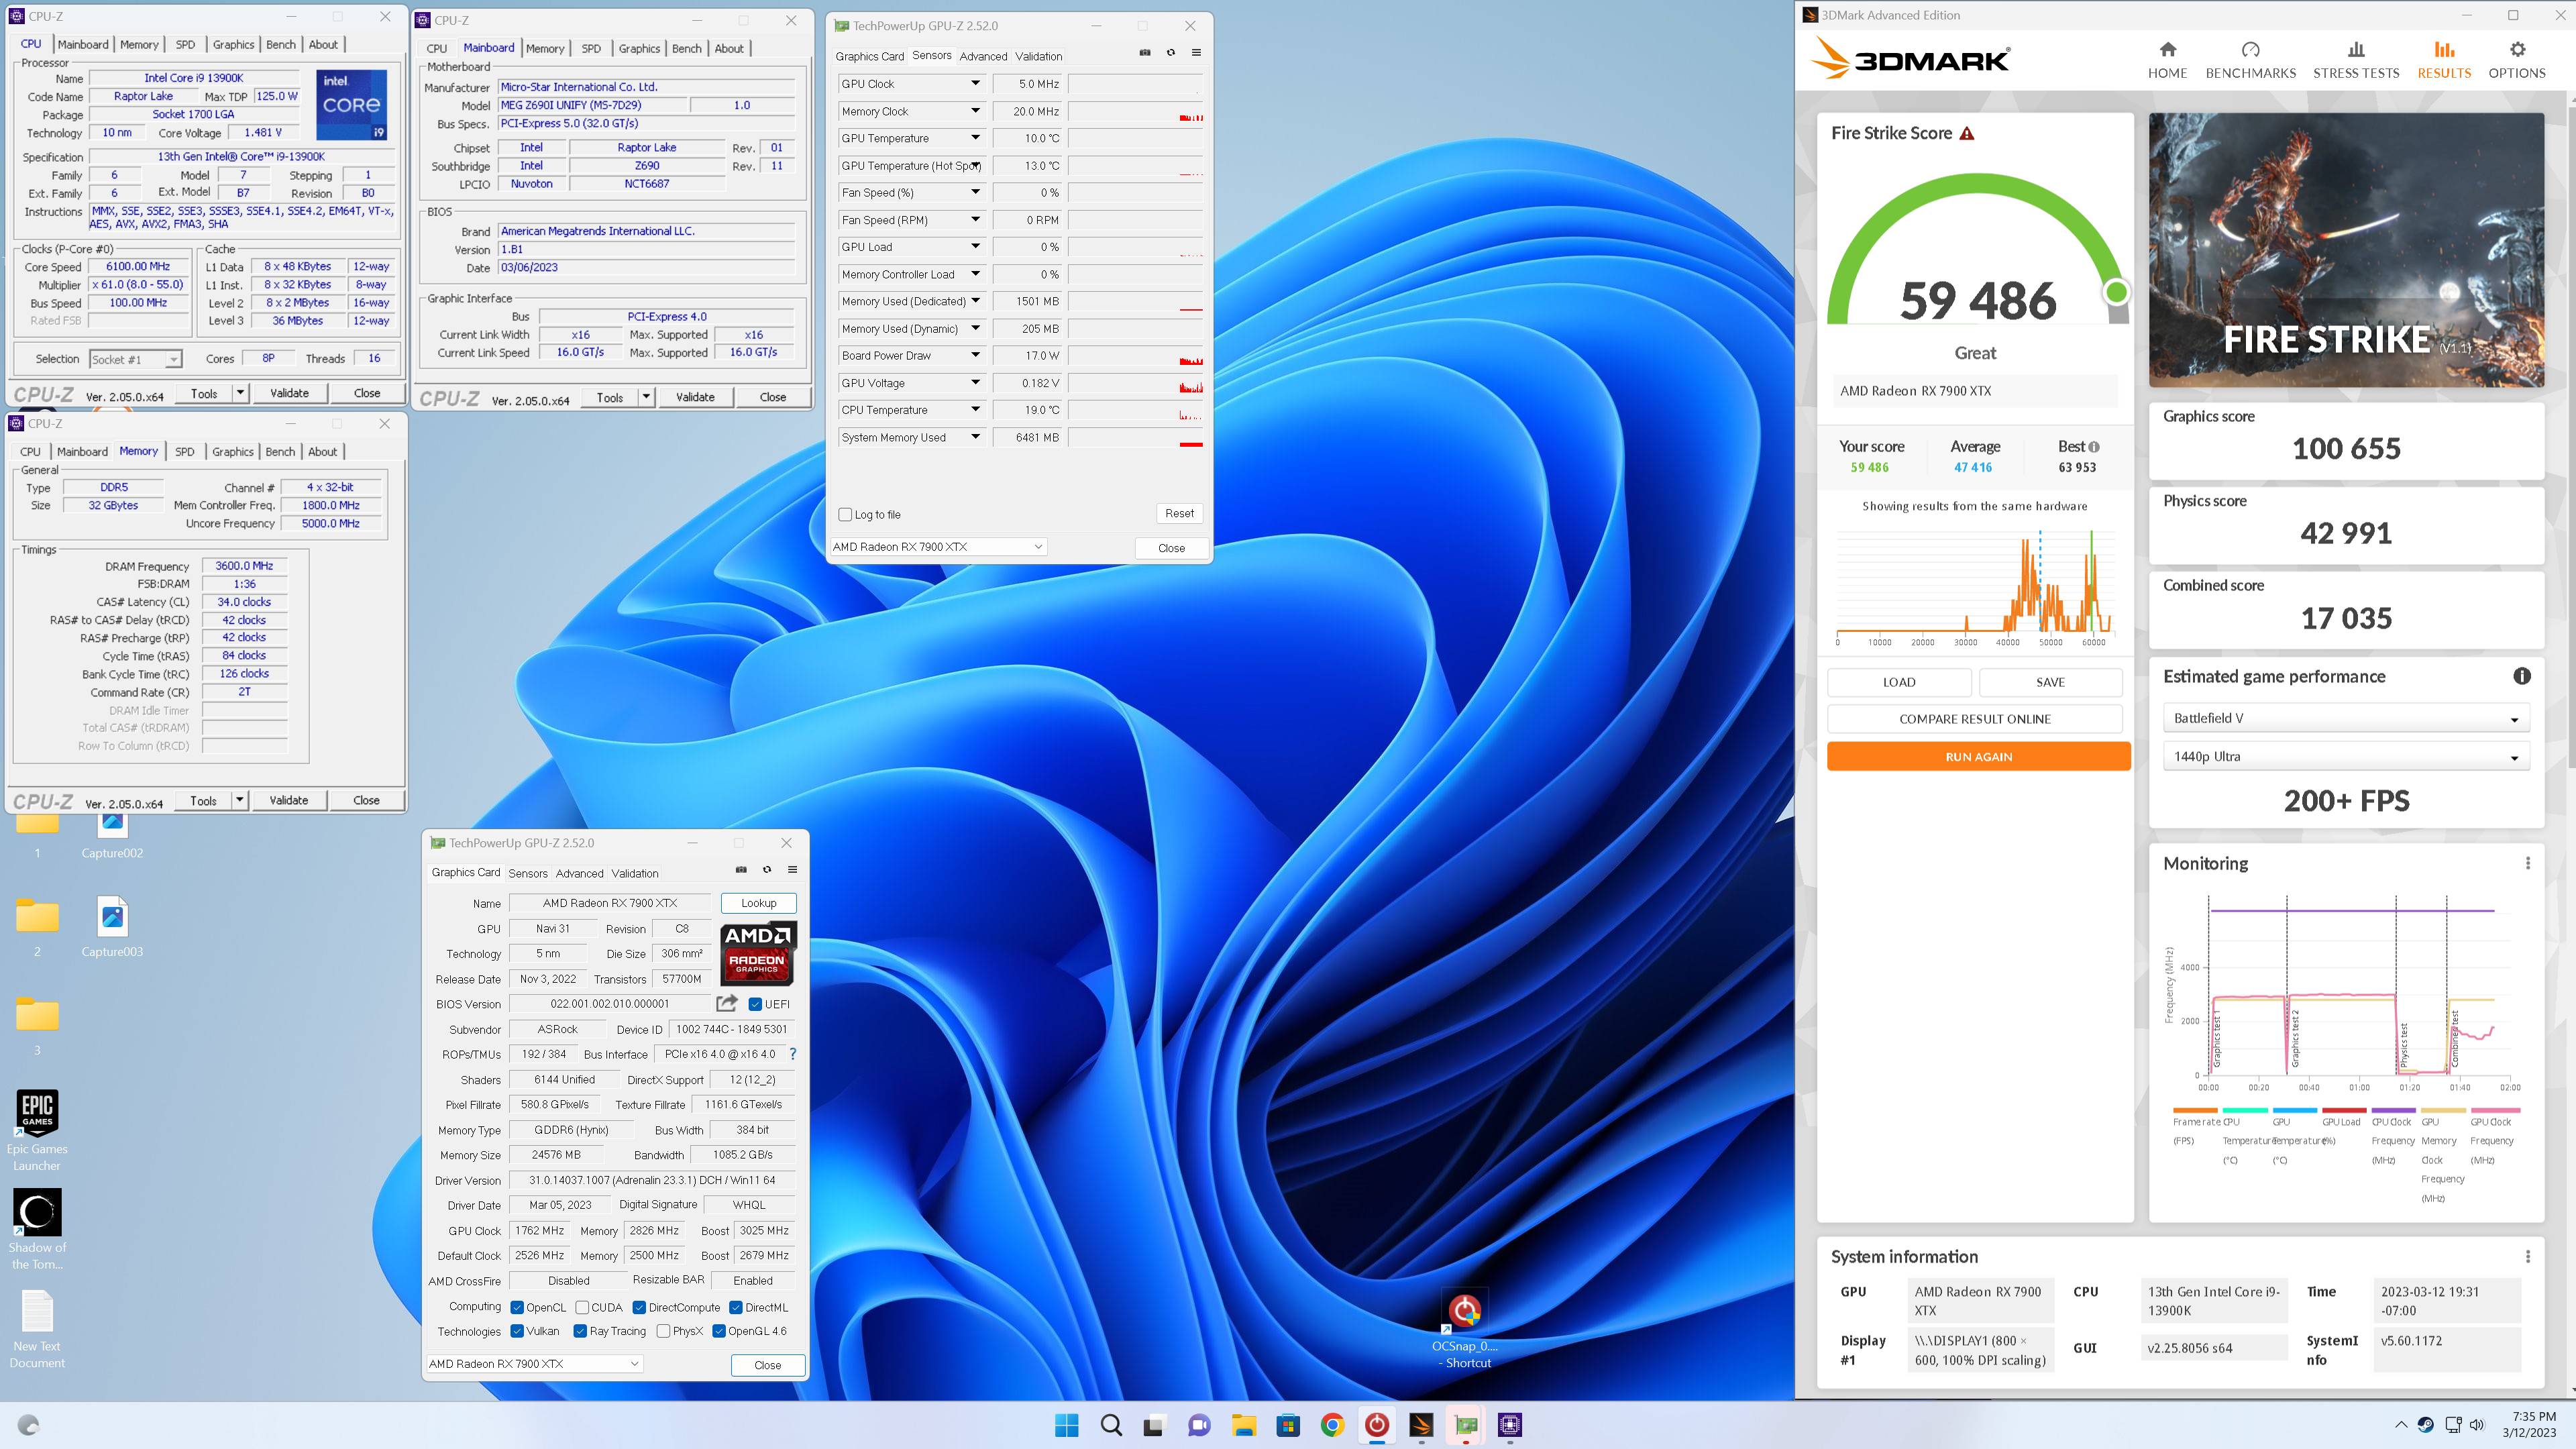2576x1449 pixels.
Task: Open the 1440p Ultra resolution dropdown
Action: [x=2345, y=756]
